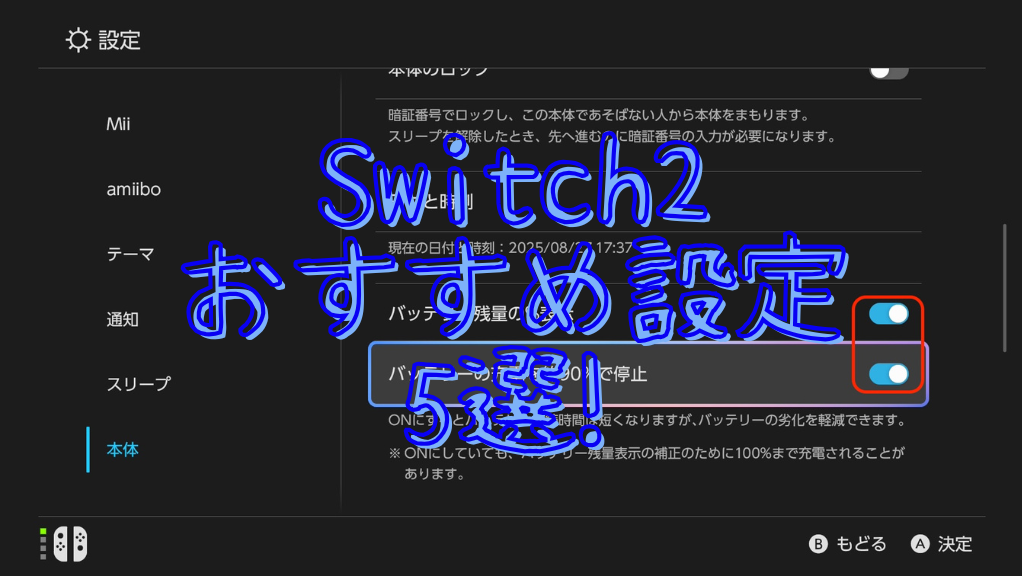
Task: Select the highlighted 本体 sidebar item
Action: pyautogui.click(x=121, y=450)
